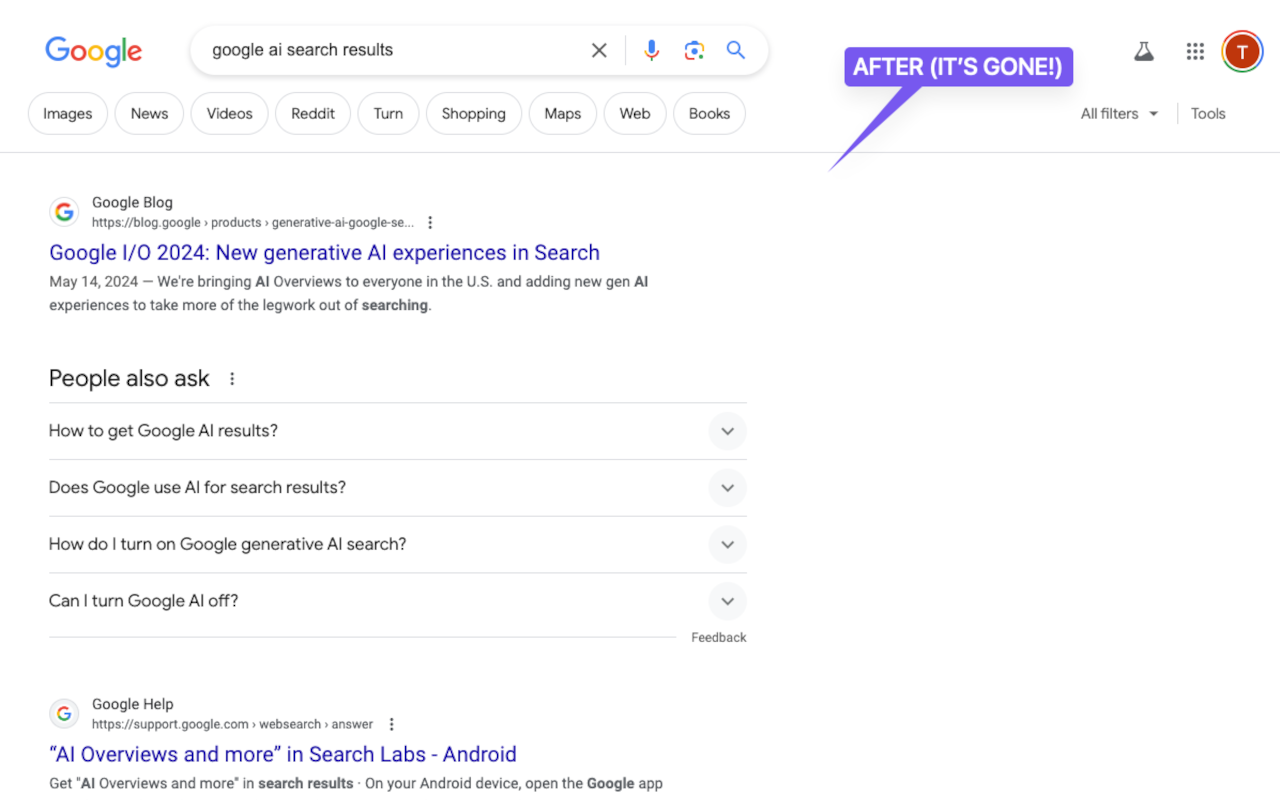
Task: Switch to the Videos tab
Action: (229, 113)
